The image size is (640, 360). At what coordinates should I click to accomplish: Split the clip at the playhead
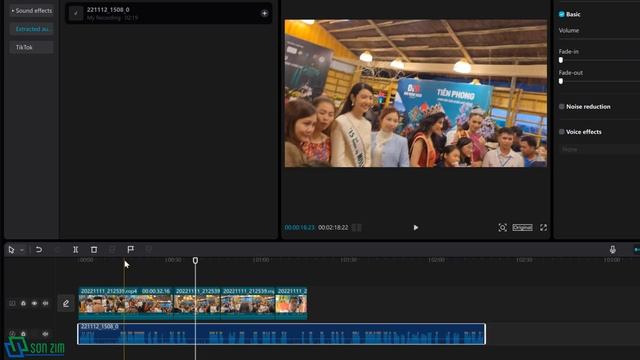[76, 249]
